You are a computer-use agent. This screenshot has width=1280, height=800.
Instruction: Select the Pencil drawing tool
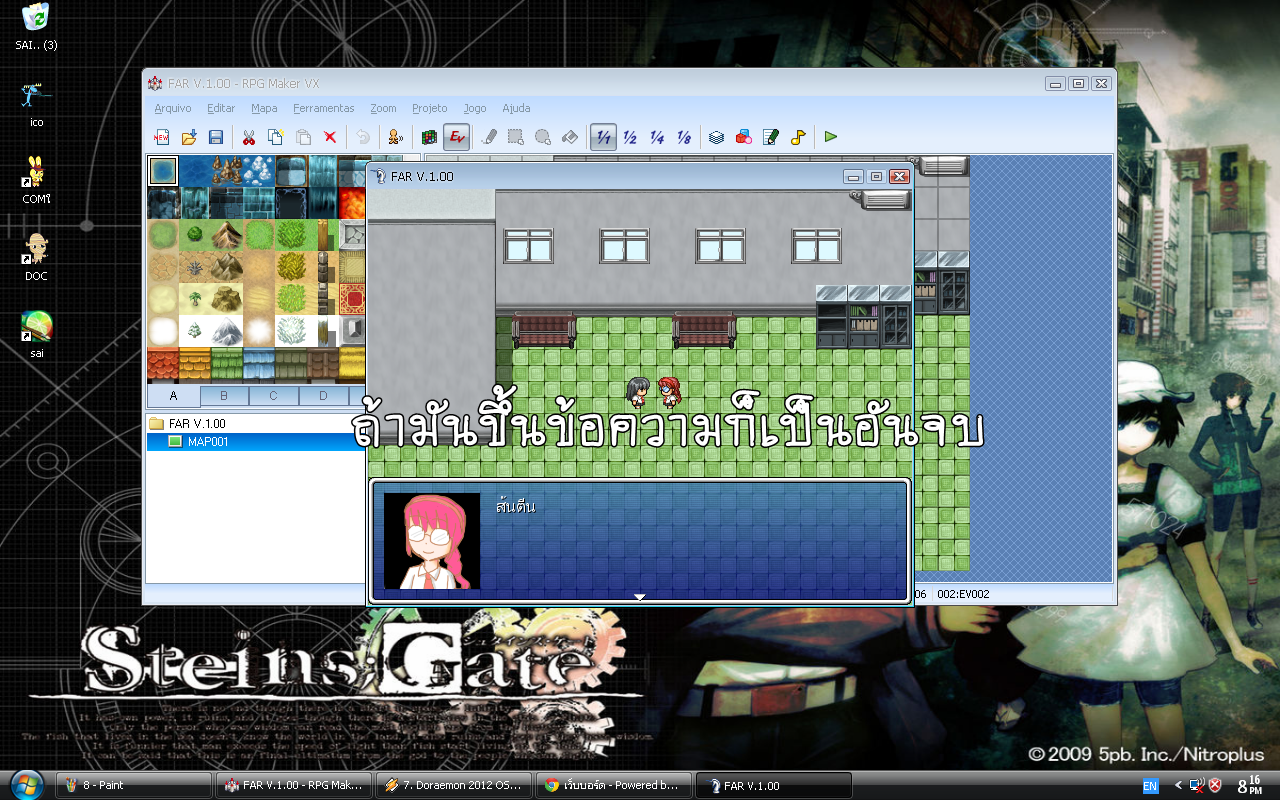489,137
